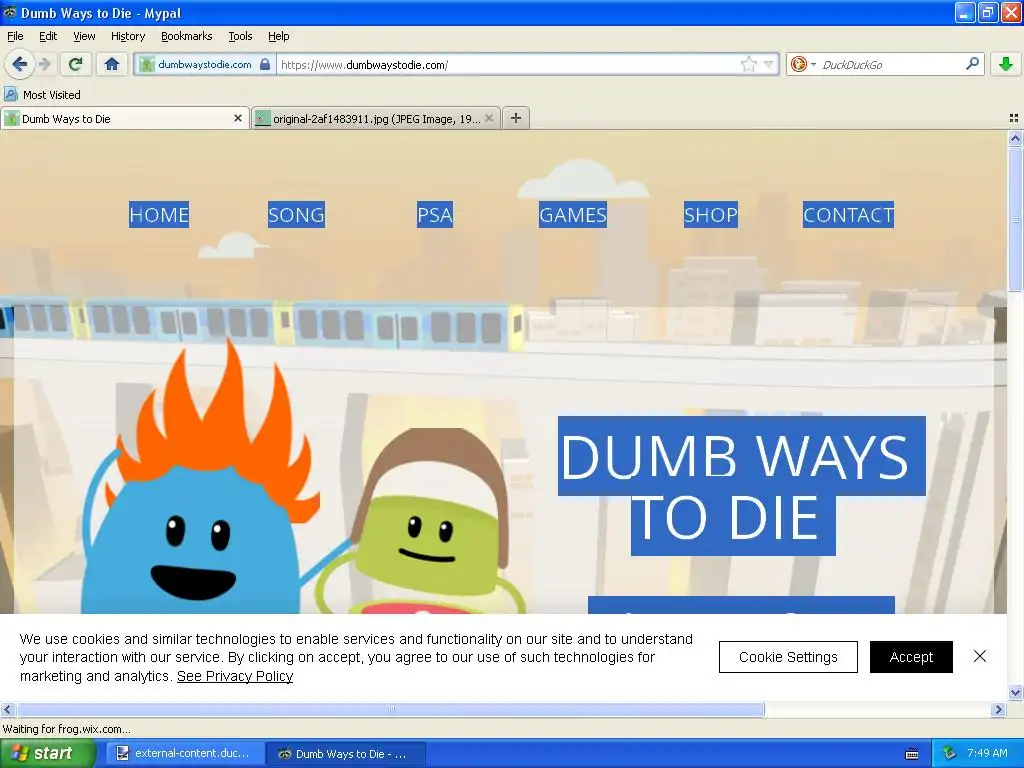Click the 7:49 AM system clock
This screenshot has height=768, width=1024.
(x=987, y=753)
